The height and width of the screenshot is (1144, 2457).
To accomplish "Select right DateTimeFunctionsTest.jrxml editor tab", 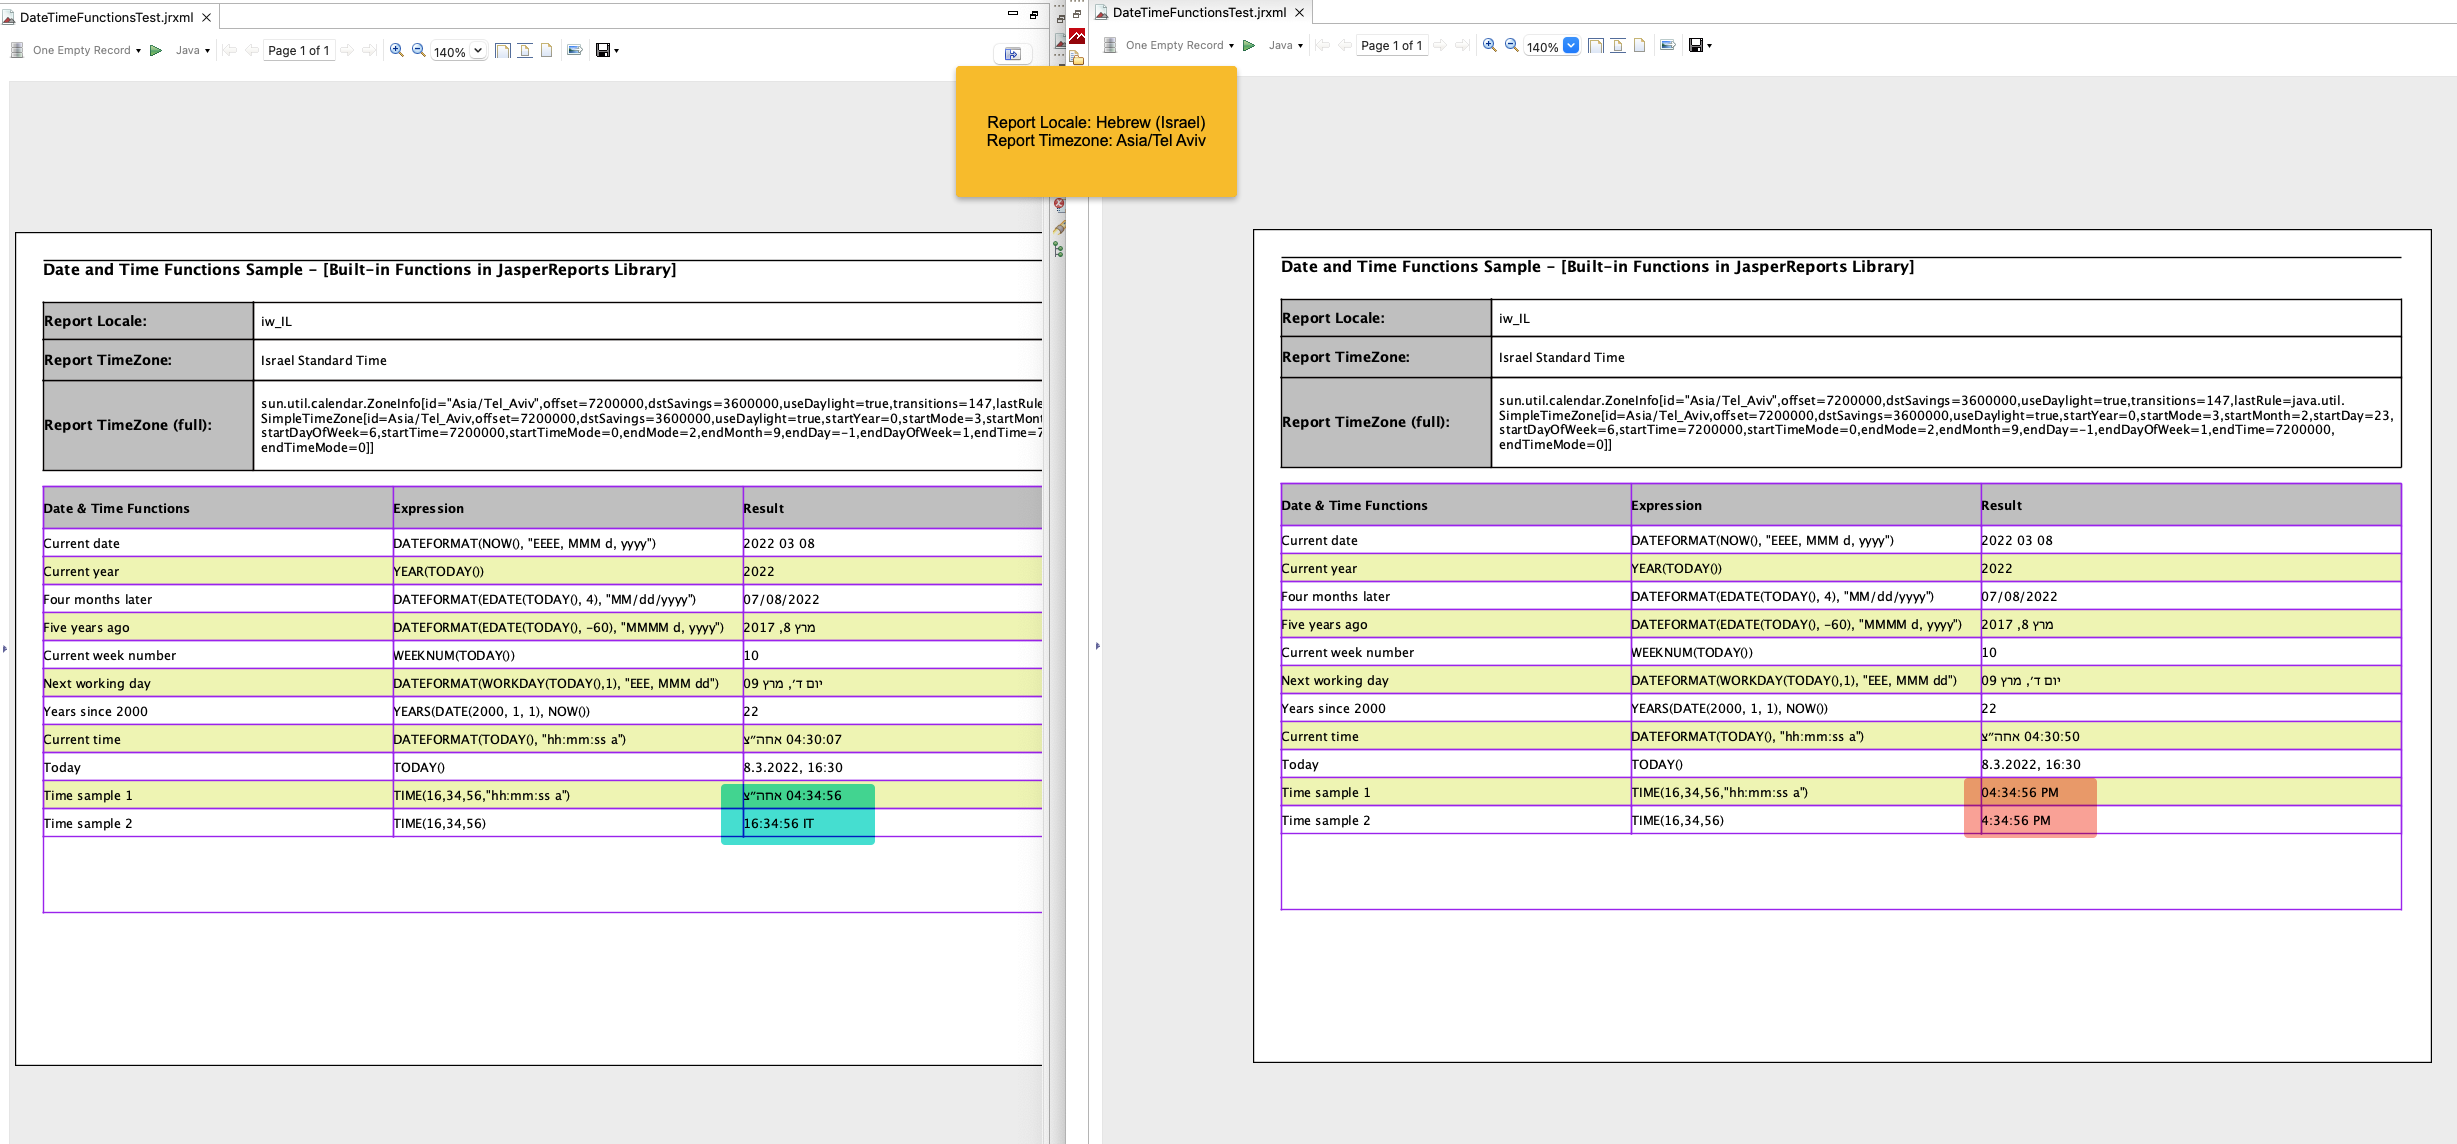I will (1198, 12).
